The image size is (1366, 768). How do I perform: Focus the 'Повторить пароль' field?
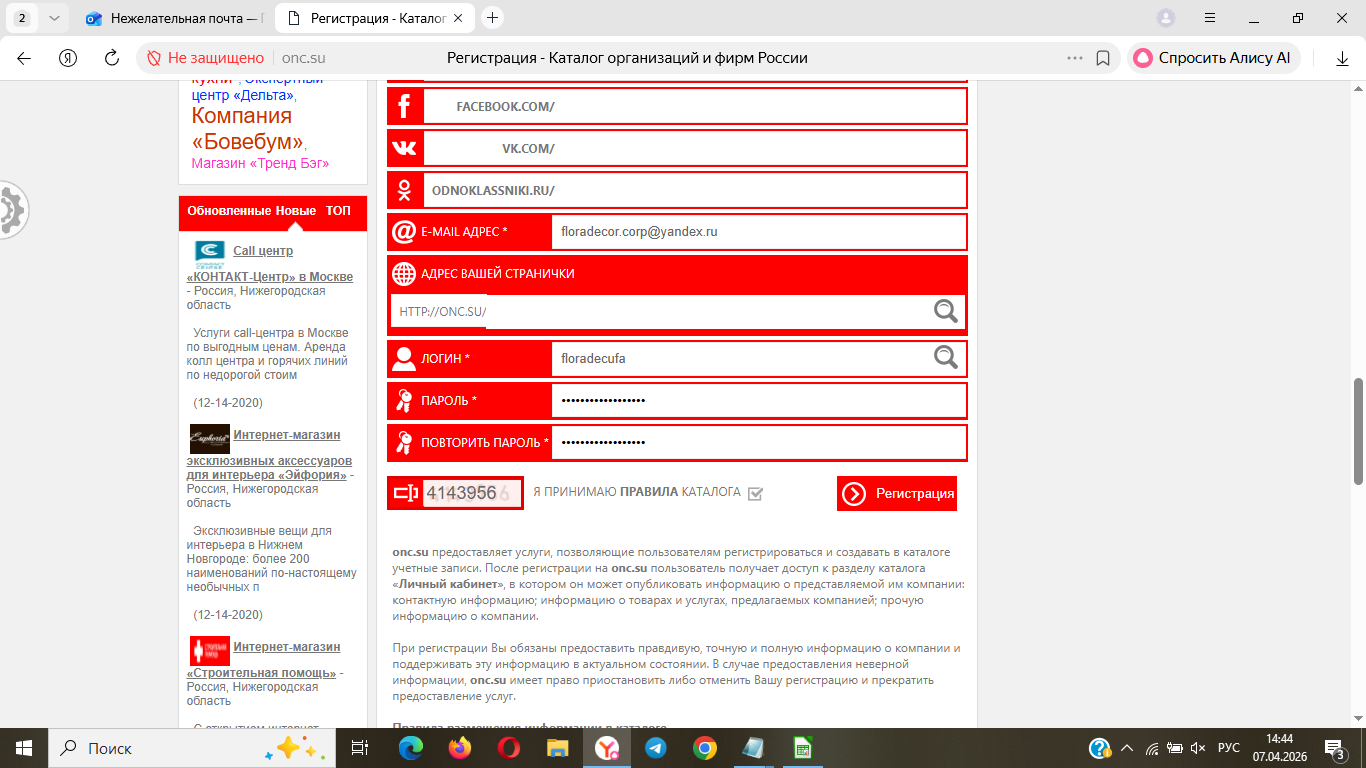[759, 442]
